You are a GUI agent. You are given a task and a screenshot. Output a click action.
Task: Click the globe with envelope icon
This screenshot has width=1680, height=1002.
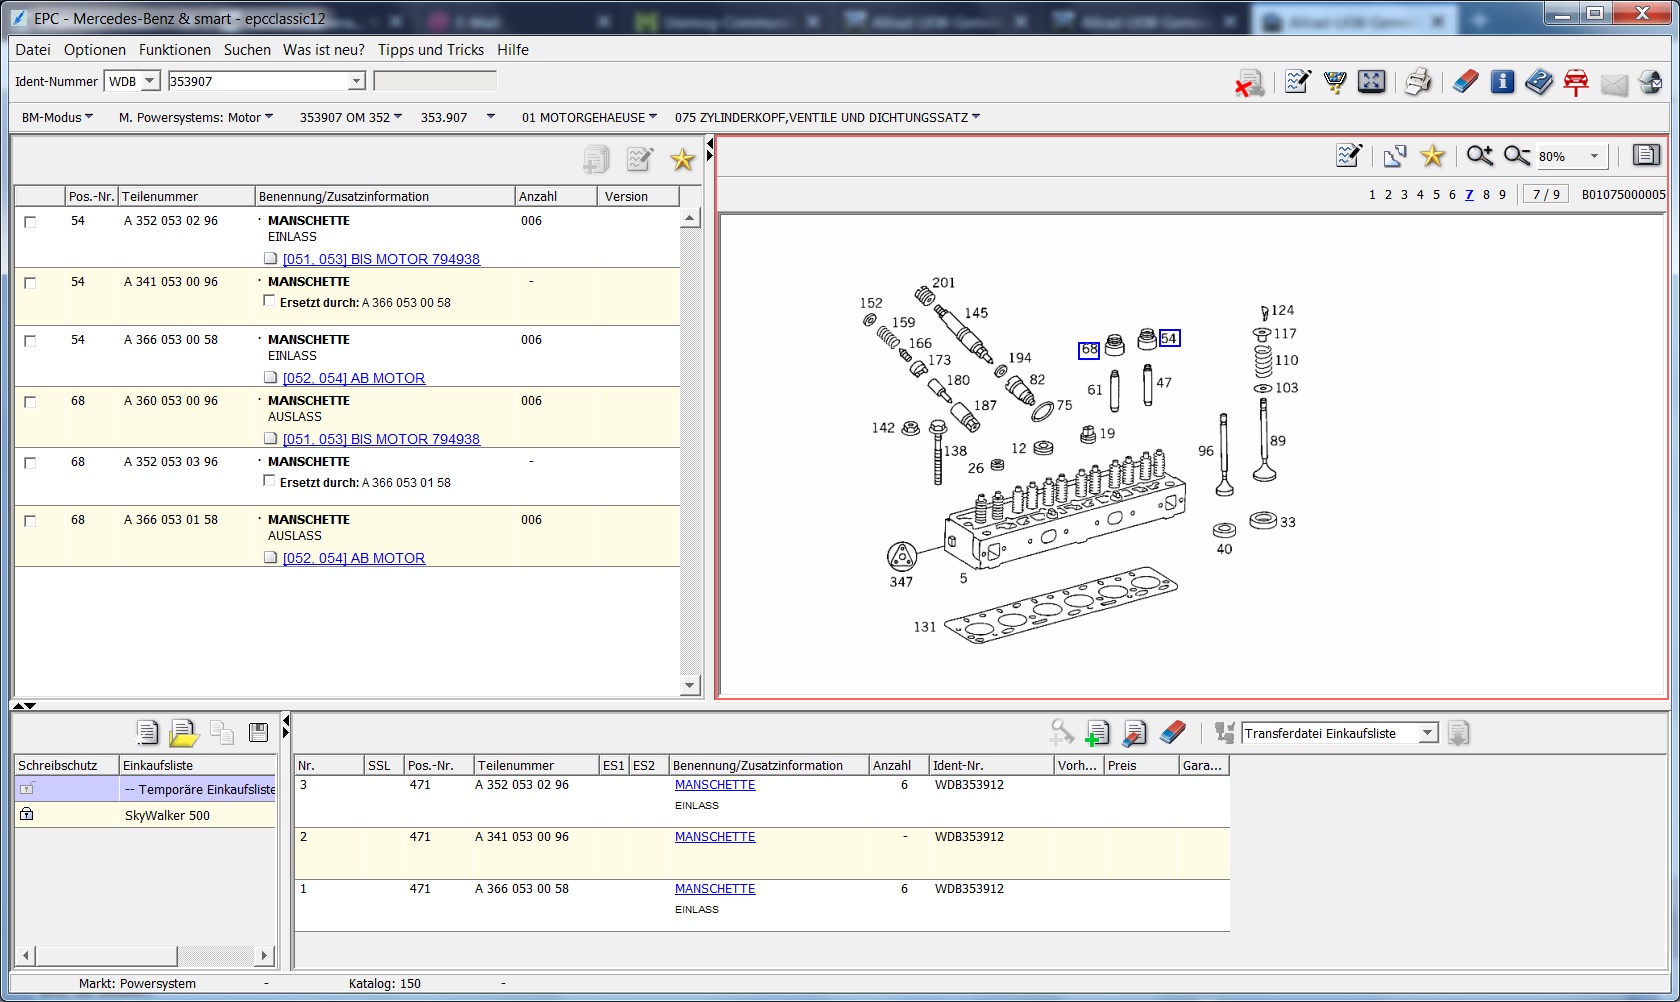1651,82
